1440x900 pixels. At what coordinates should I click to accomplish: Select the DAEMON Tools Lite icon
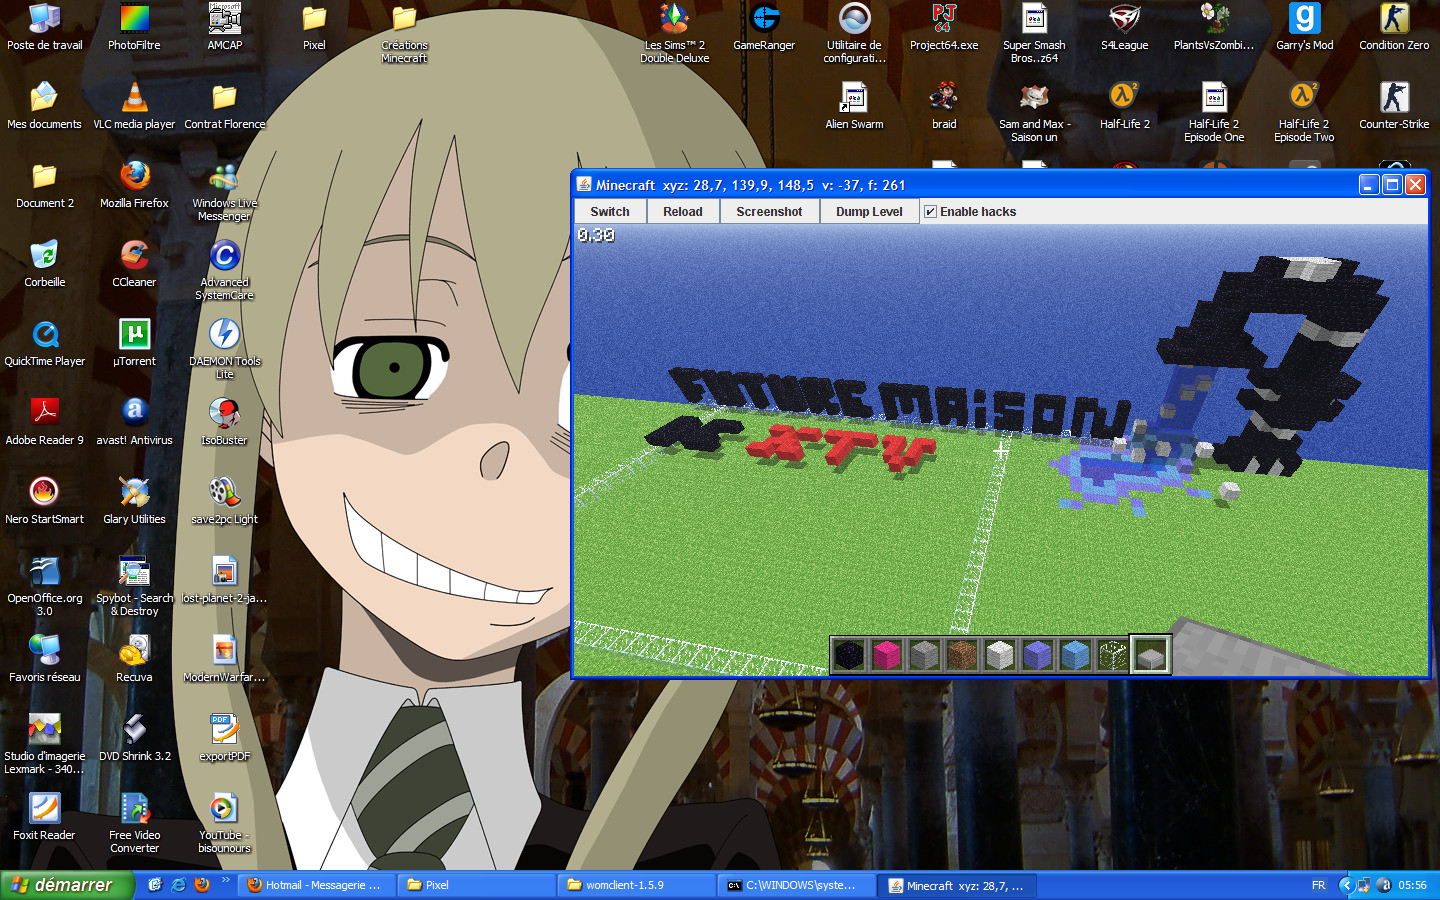224,349
